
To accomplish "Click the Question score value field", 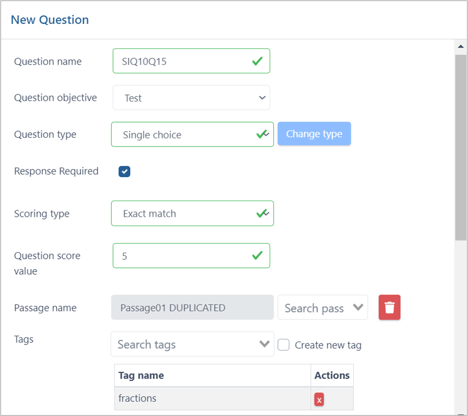I will (x=191, y=256).
